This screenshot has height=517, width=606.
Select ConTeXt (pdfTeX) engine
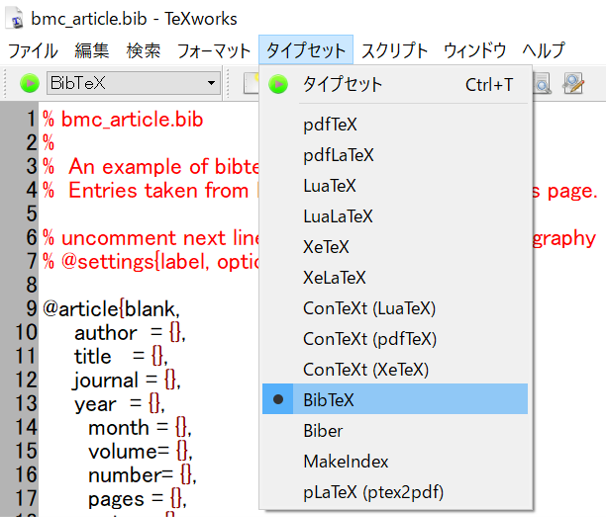click(x=395, y=338)
